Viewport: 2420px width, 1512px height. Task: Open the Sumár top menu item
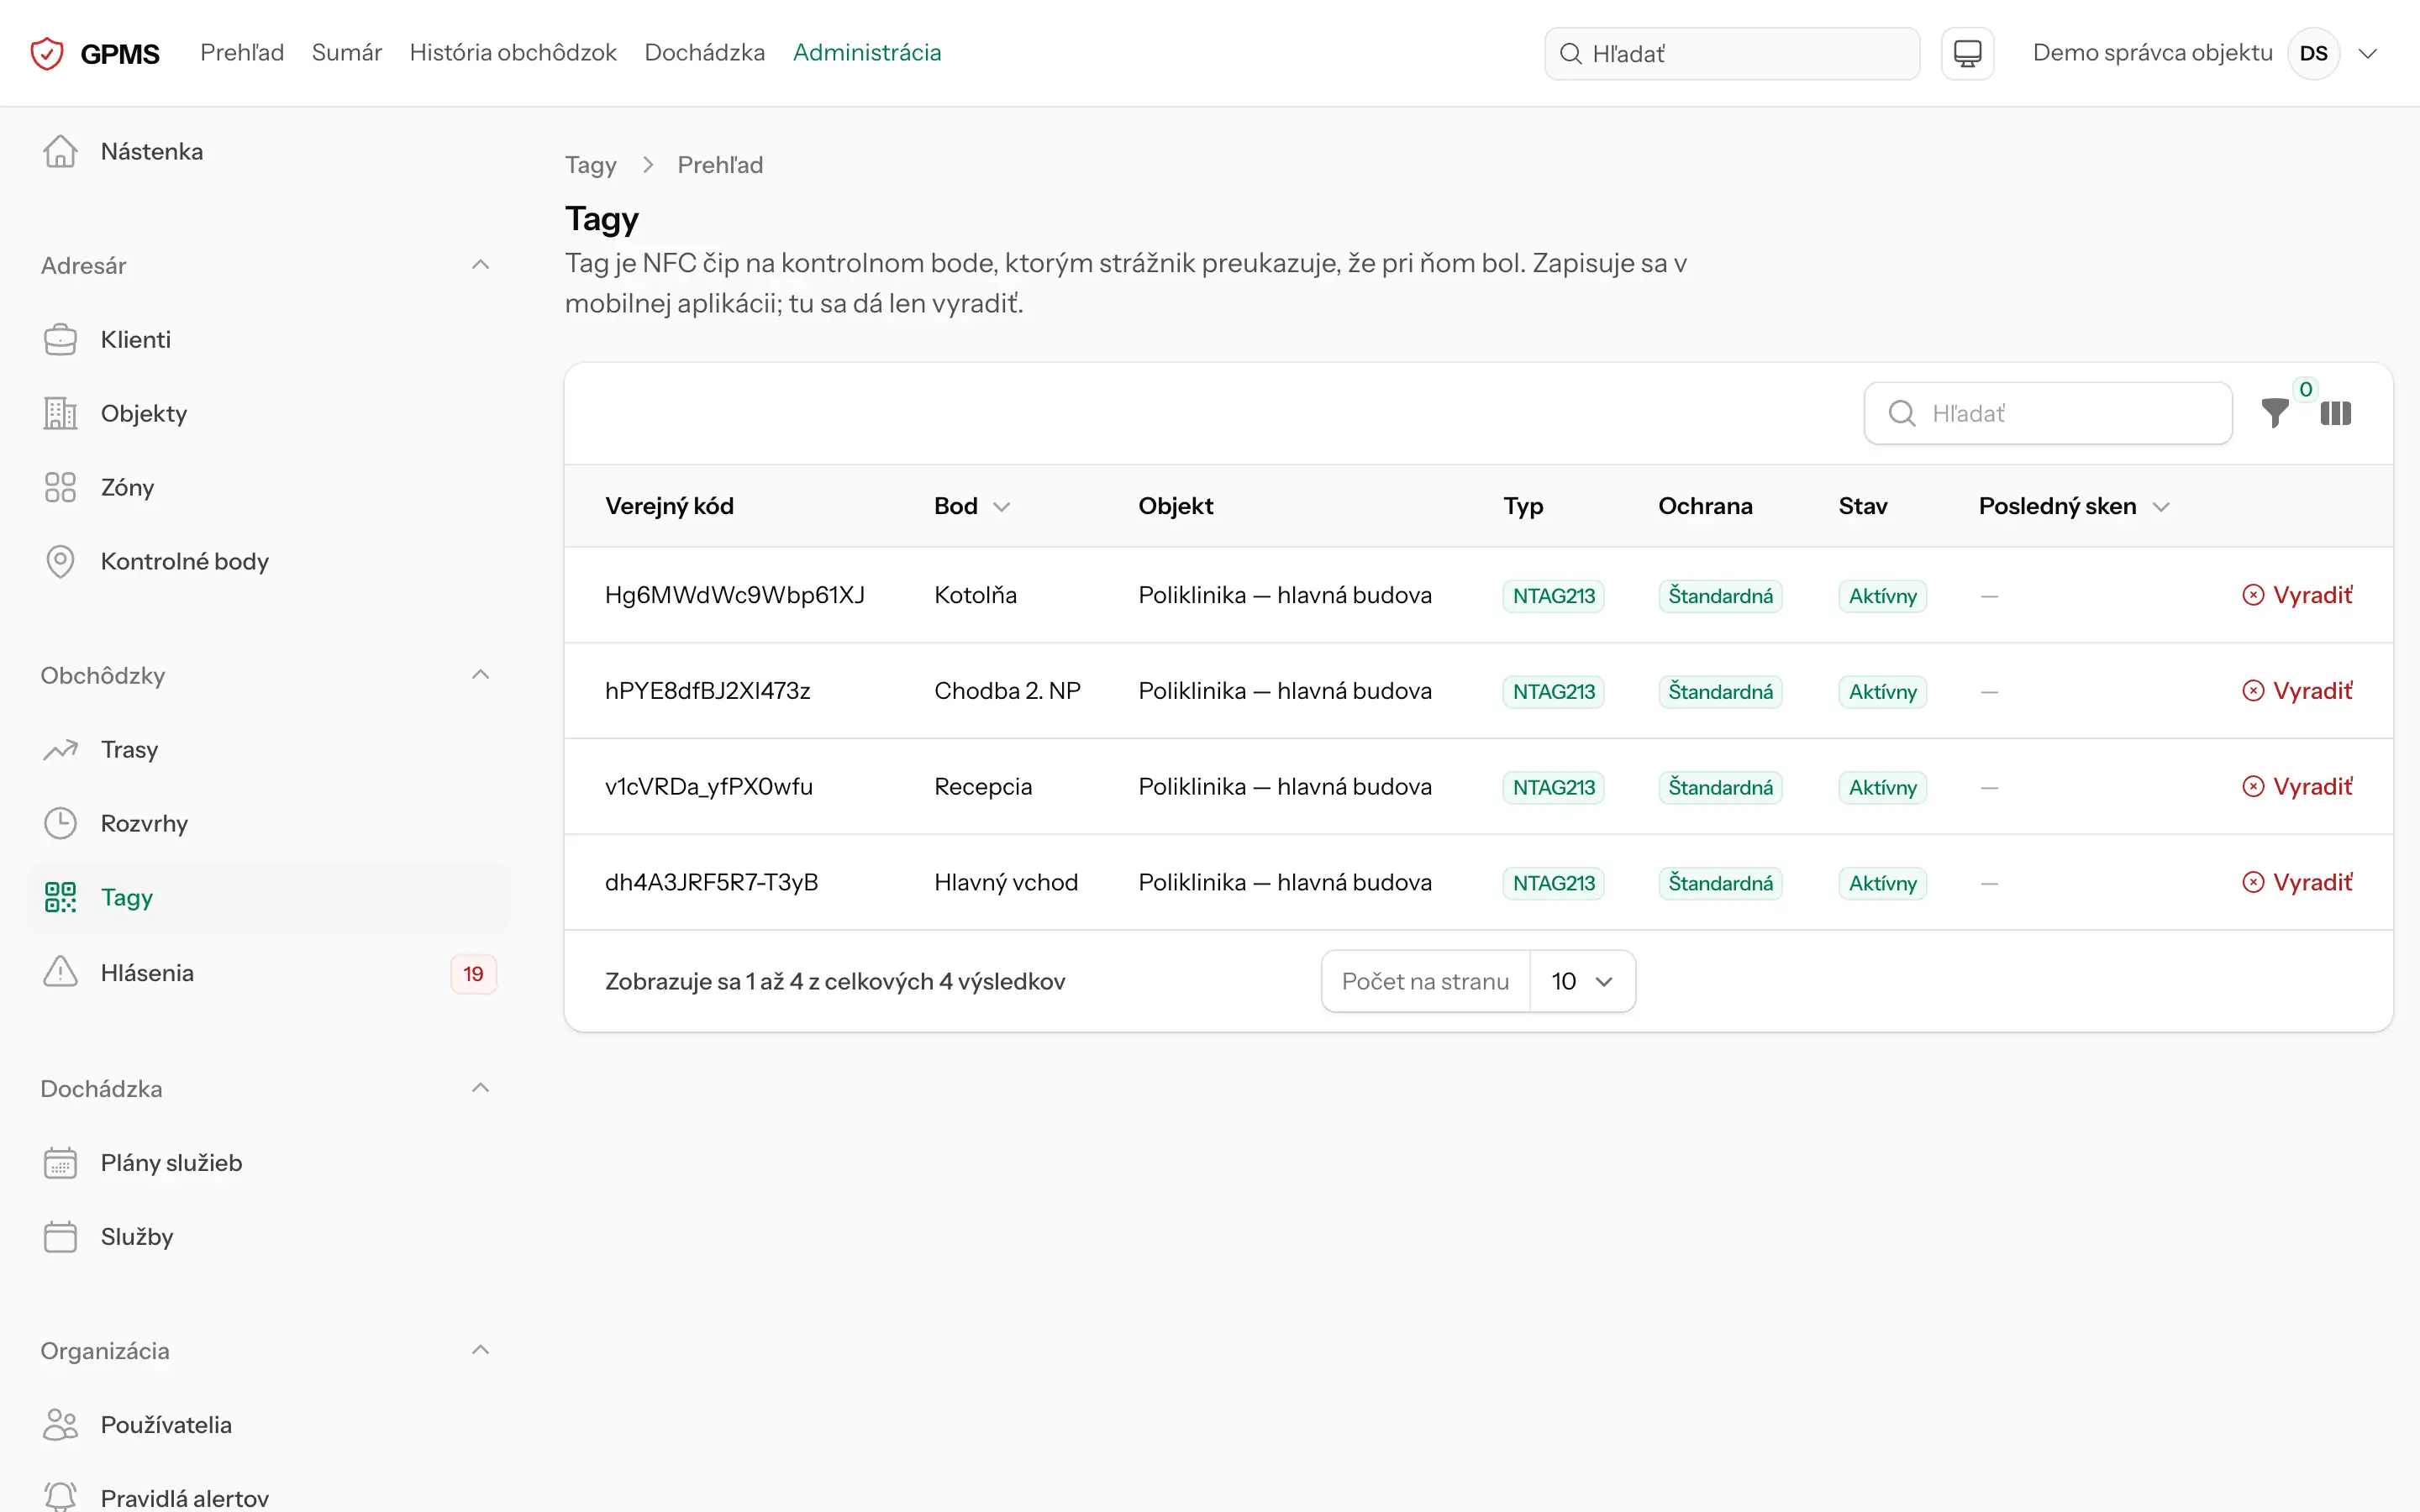point(347,53)
